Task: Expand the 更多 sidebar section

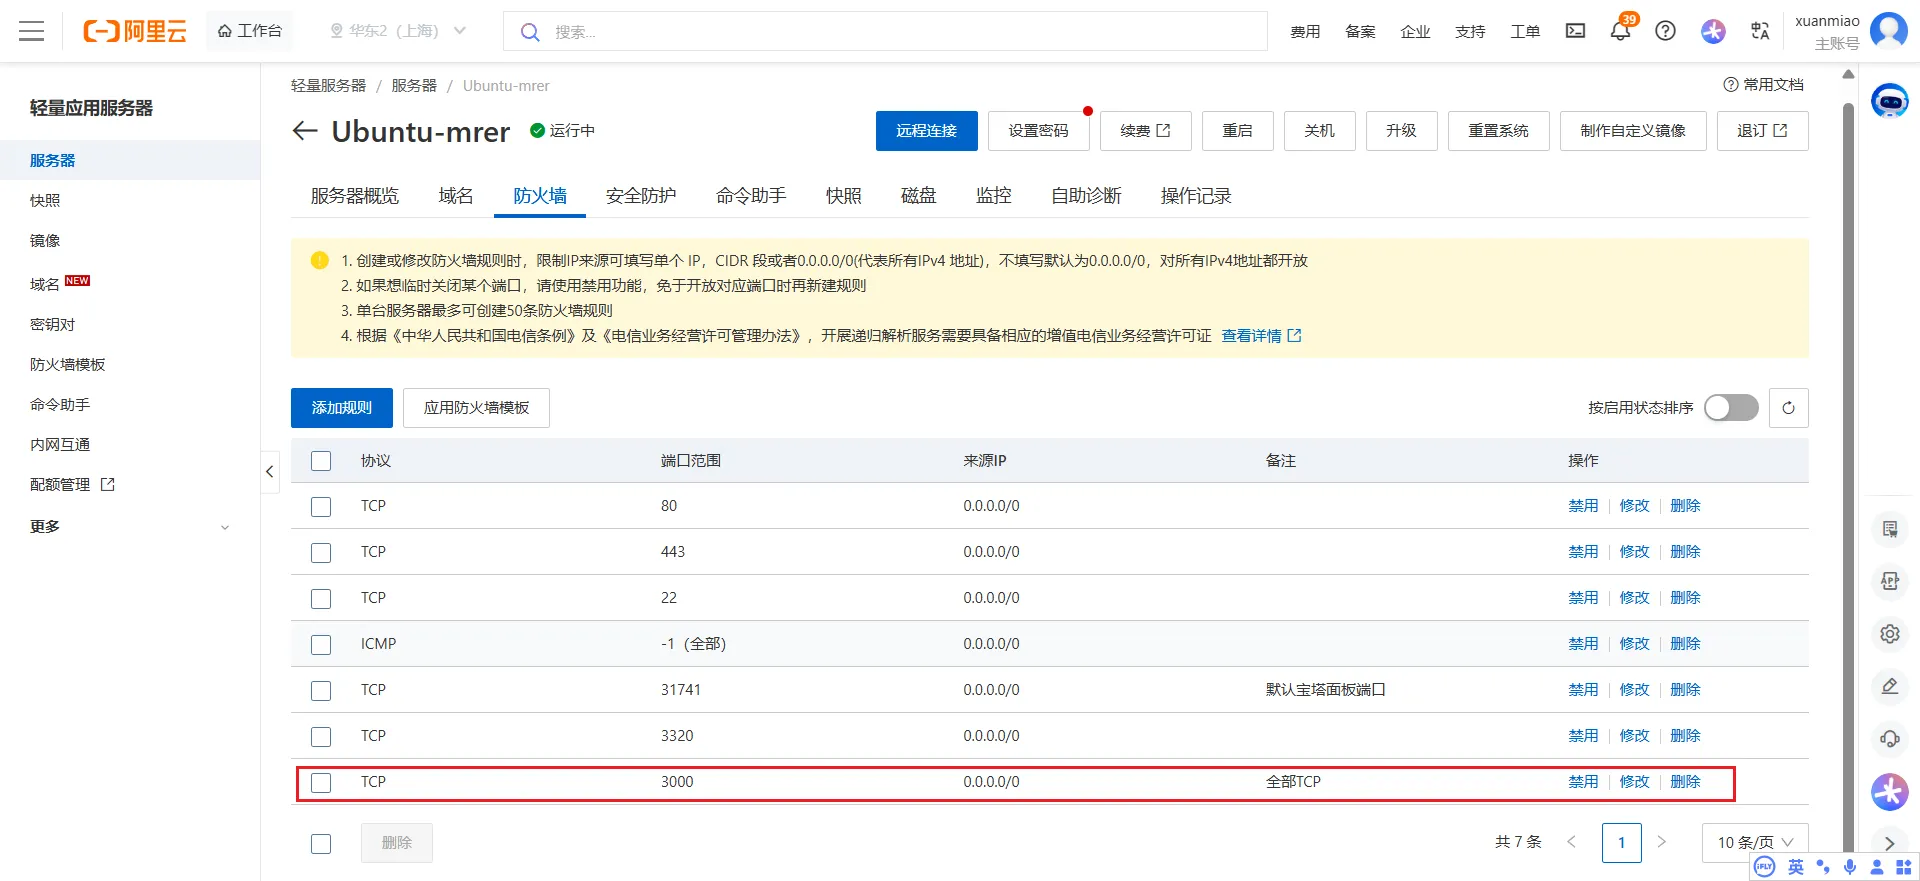Action: click(130, 527)
